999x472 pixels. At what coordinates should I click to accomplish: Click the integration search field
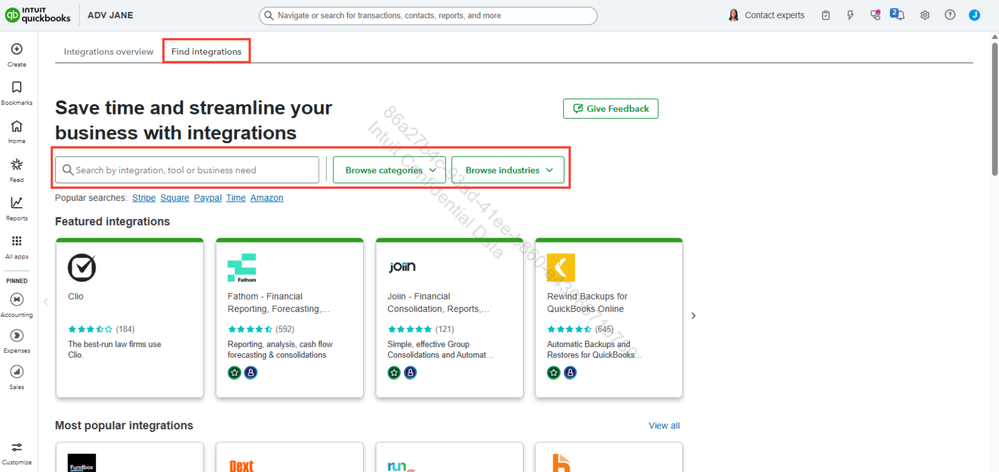(x=187, y=170)
